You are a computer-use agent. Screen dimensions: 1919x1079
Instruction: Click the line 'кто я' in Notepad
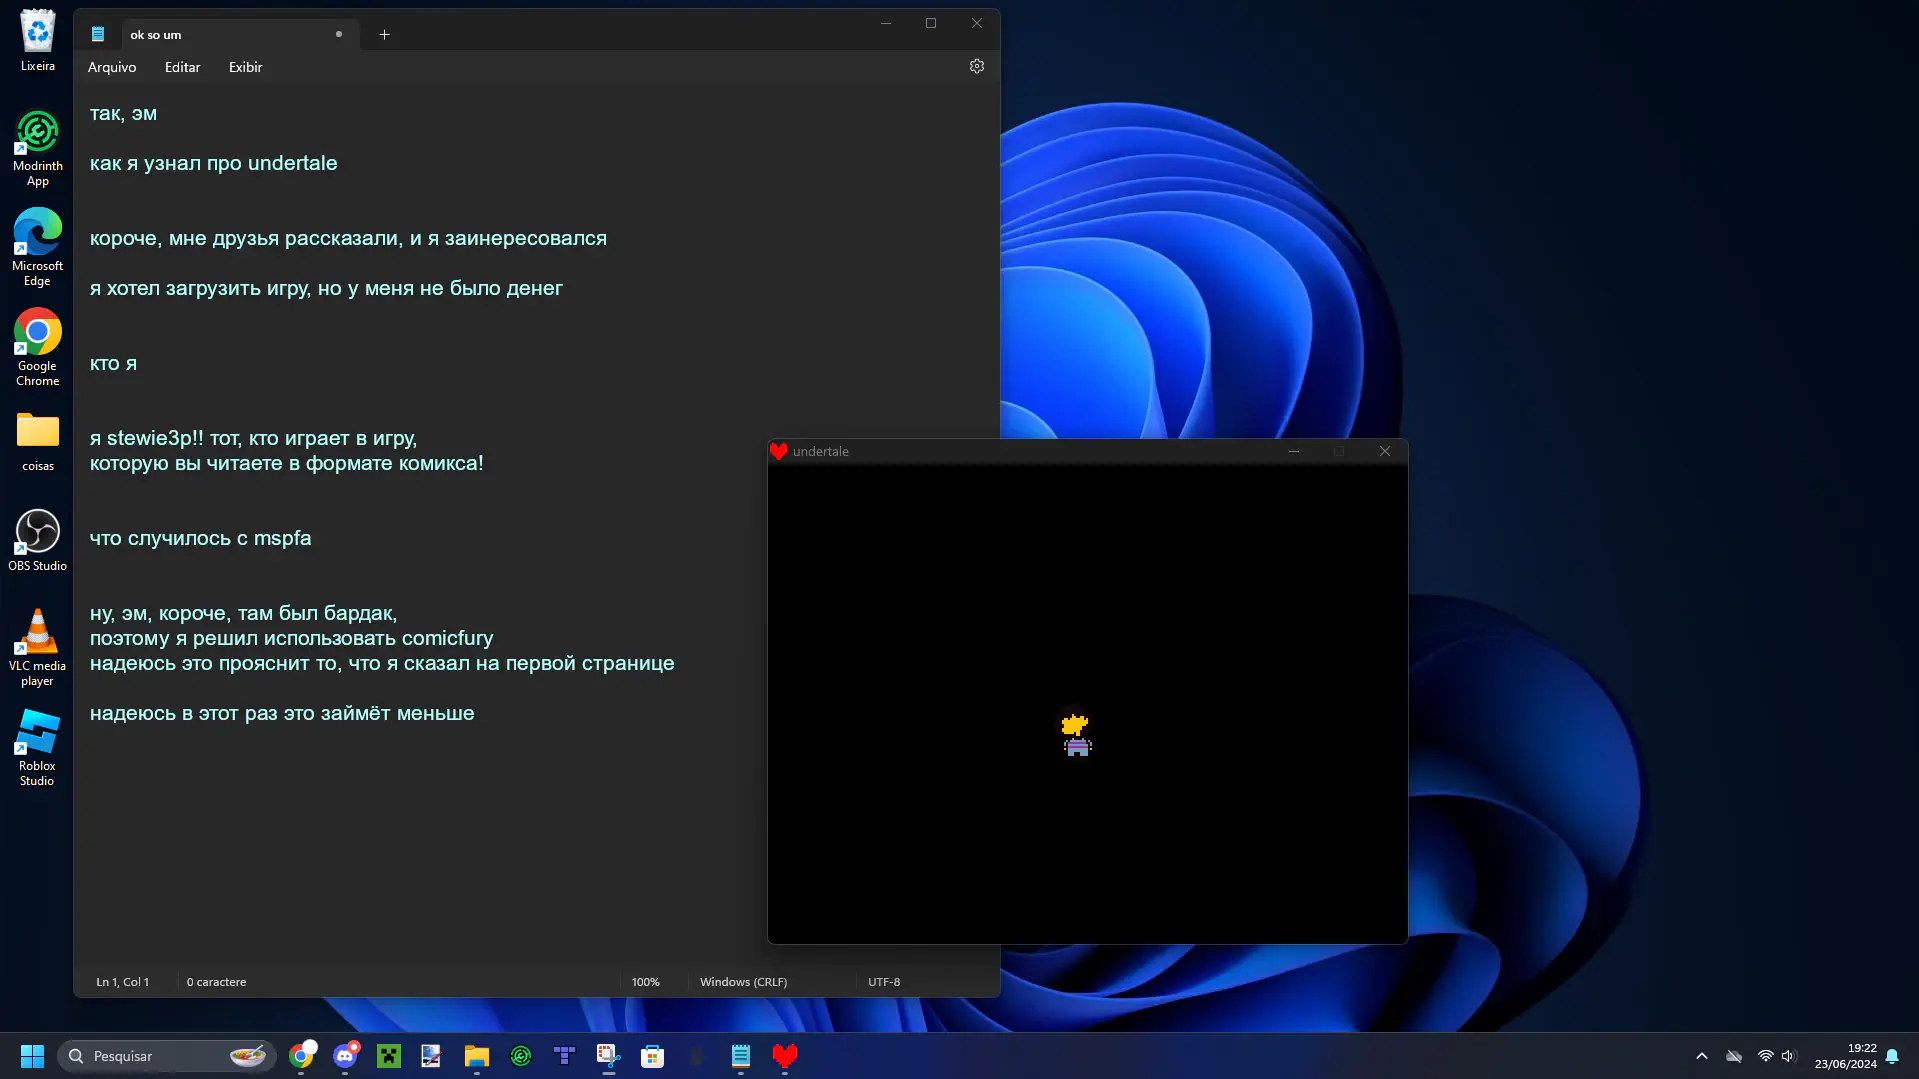point(113,363)
